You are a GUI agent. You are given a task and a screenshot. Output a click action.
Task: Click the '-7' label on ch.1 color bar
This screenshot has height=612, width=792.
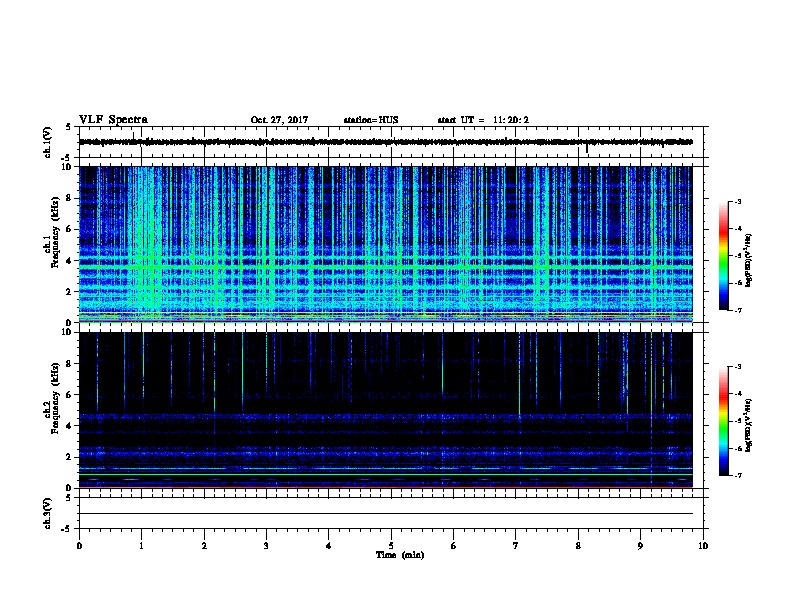click(737, 310)
